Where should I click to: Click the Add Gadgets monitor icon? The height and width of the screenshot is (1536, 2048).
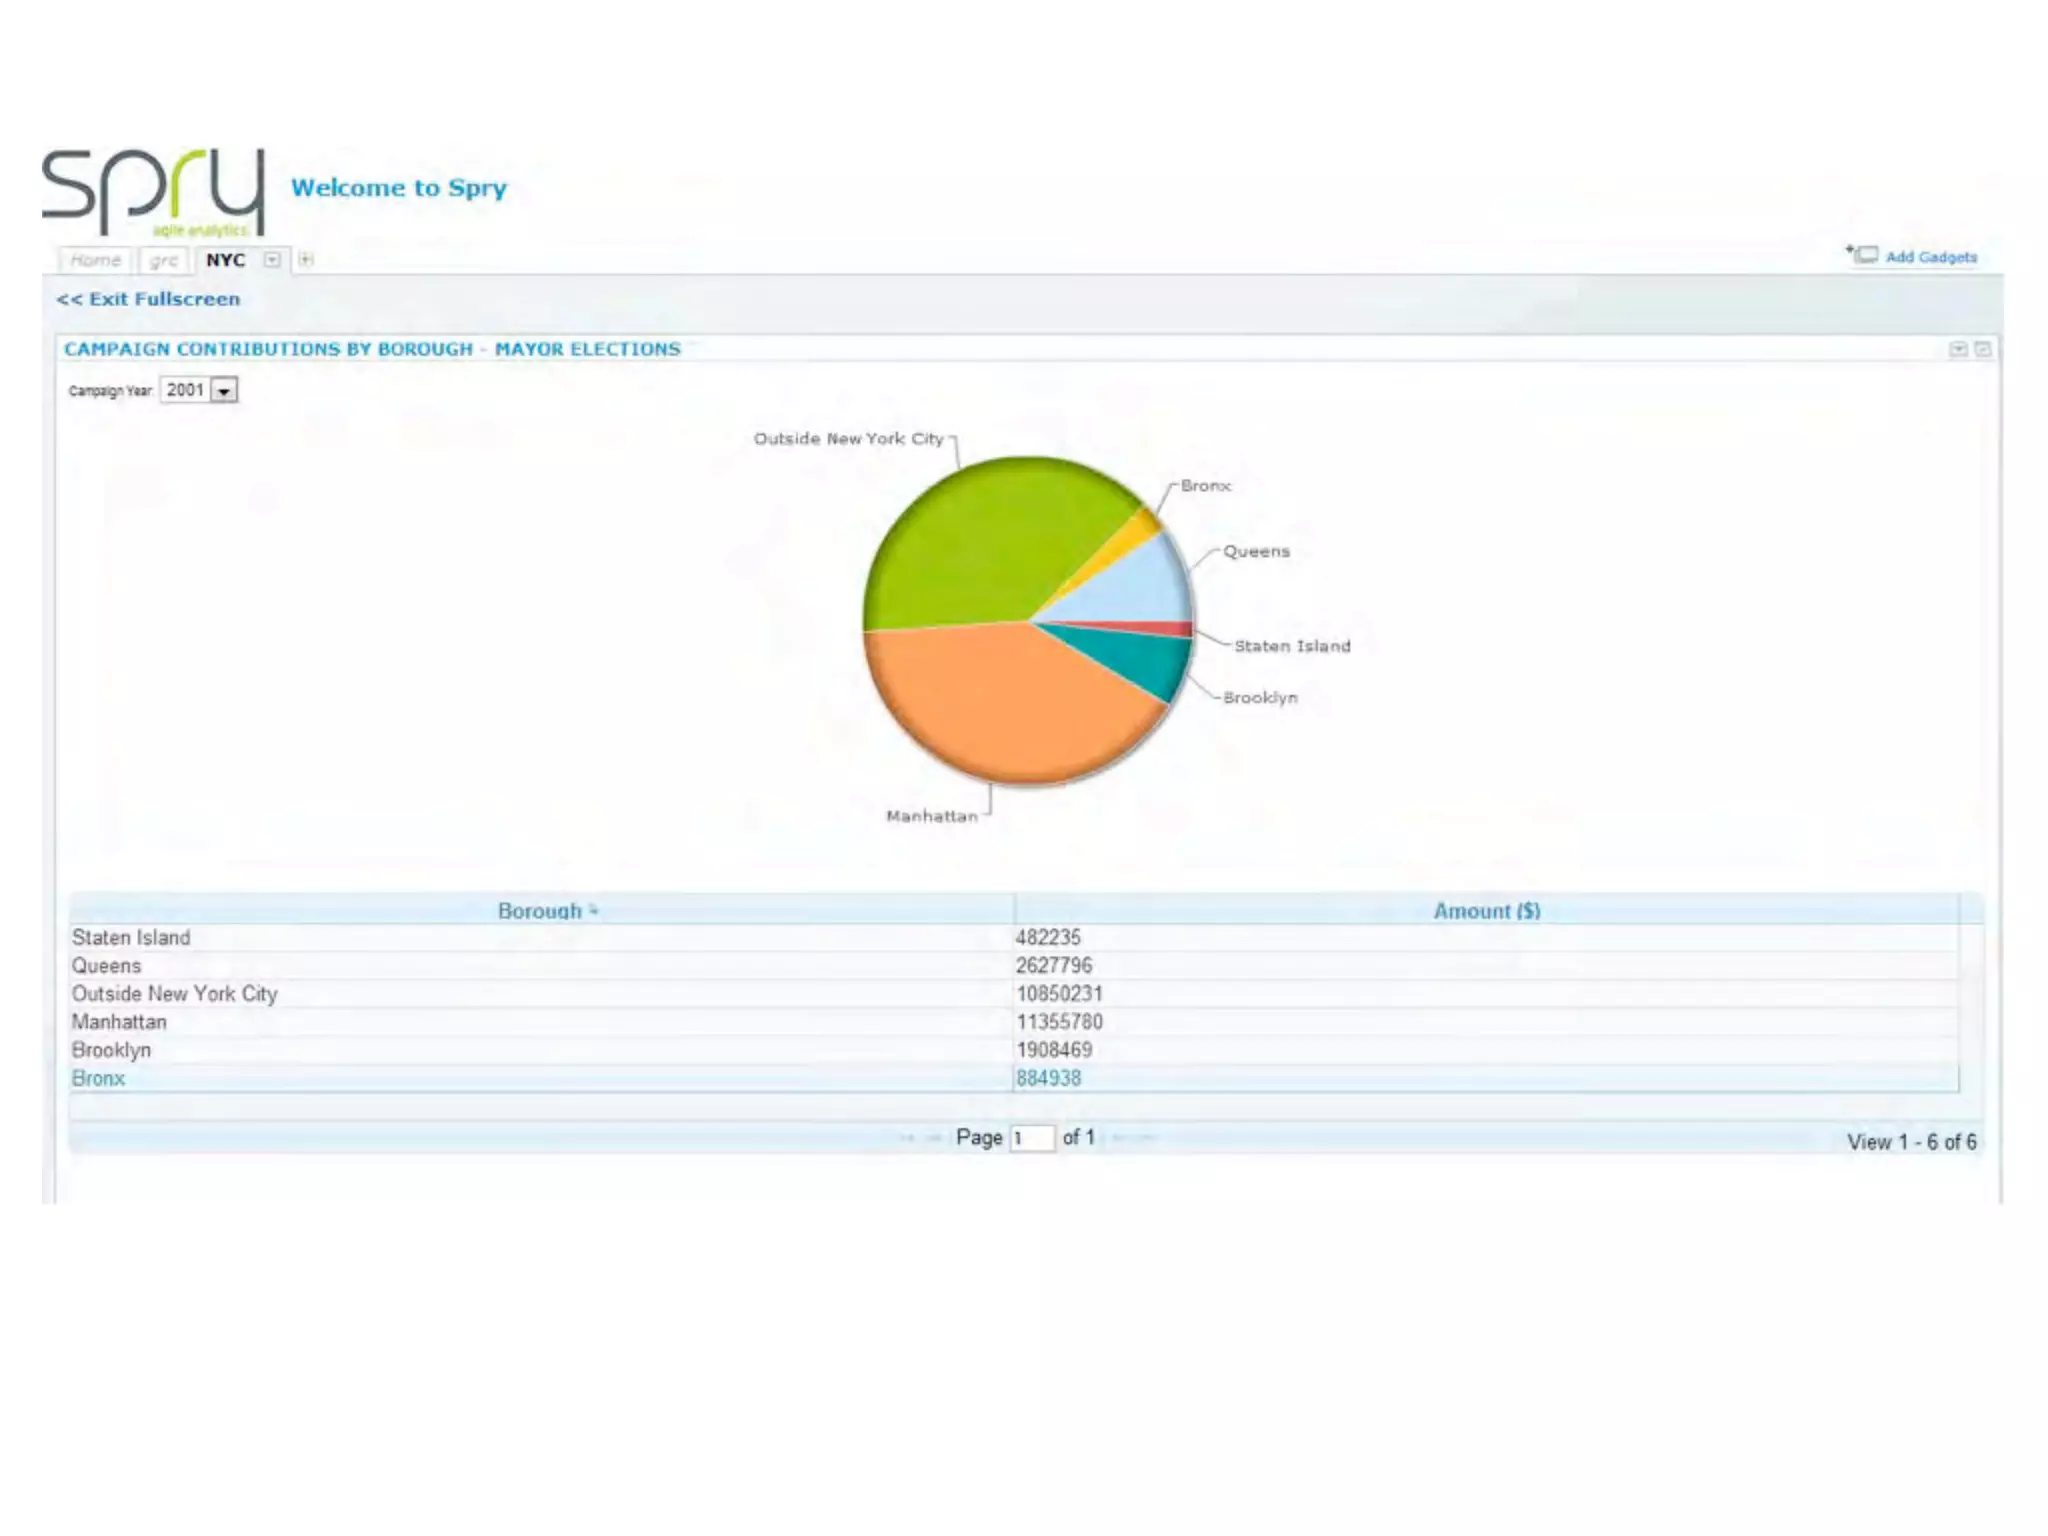pyautogui.click(x=1865, y=255)
